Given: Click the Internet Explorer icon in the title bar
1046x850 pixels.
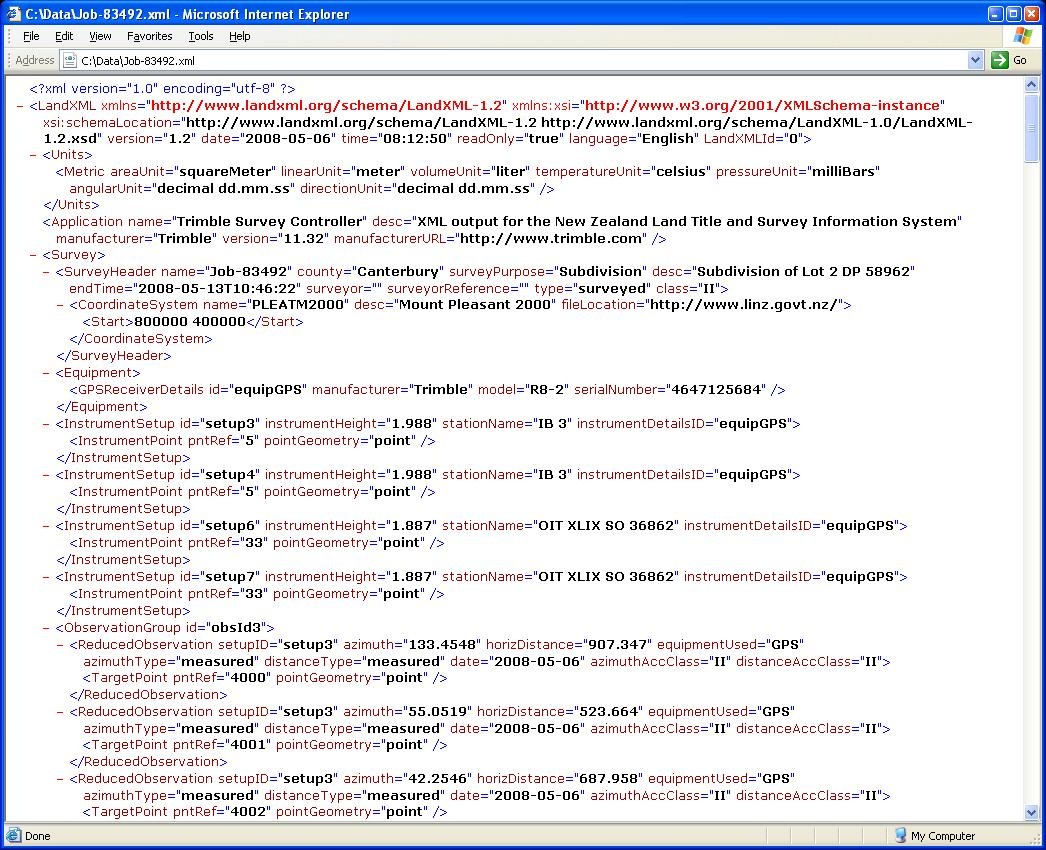Looking at the screenshot, I should point(13,13).
